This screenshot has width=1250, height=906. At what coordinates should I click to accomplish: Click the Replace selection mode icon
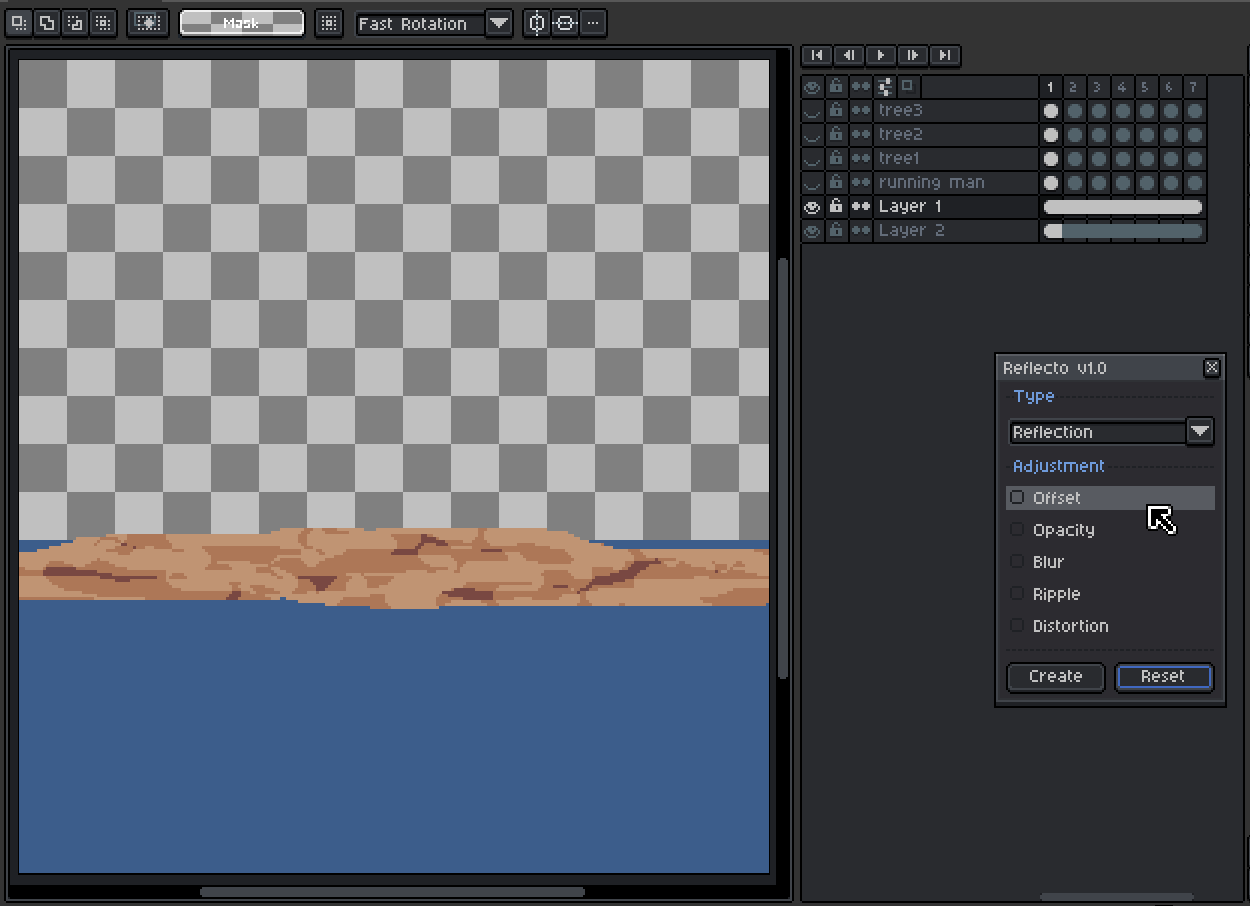tap(19, 23)
